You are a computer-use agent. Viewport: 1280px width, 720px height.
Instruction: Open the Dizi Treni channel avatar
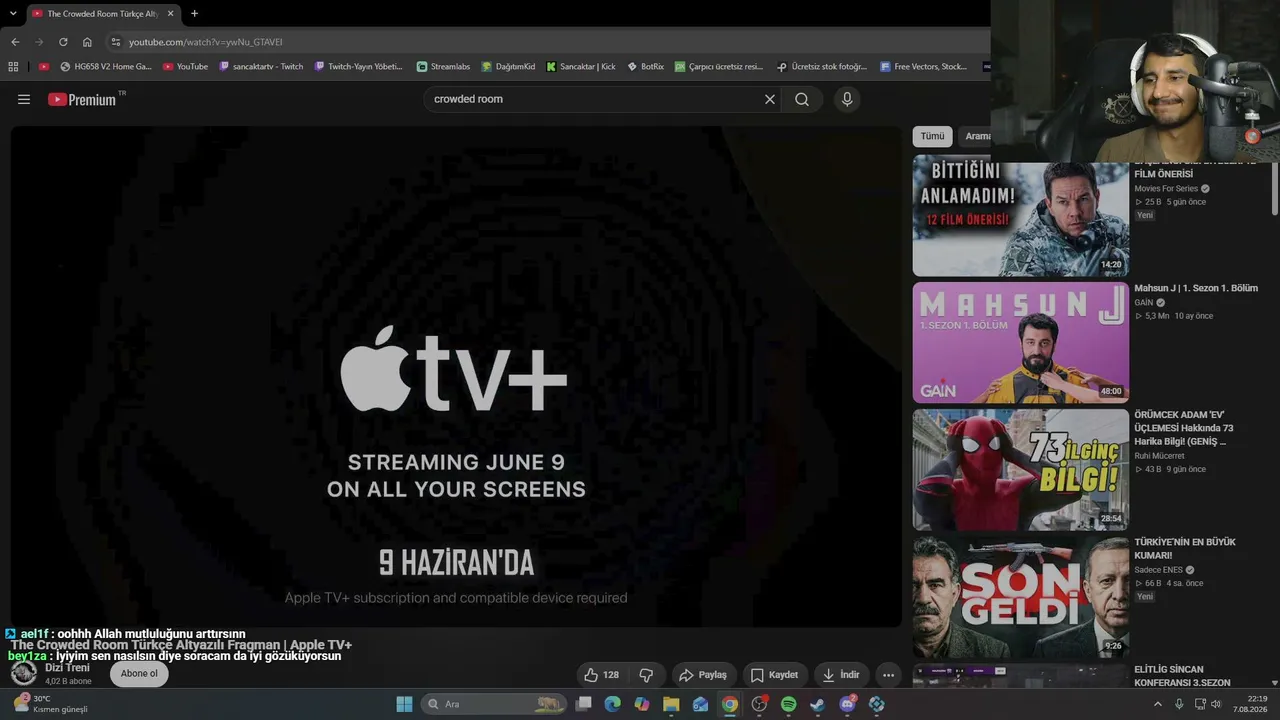tap(23, 673)
